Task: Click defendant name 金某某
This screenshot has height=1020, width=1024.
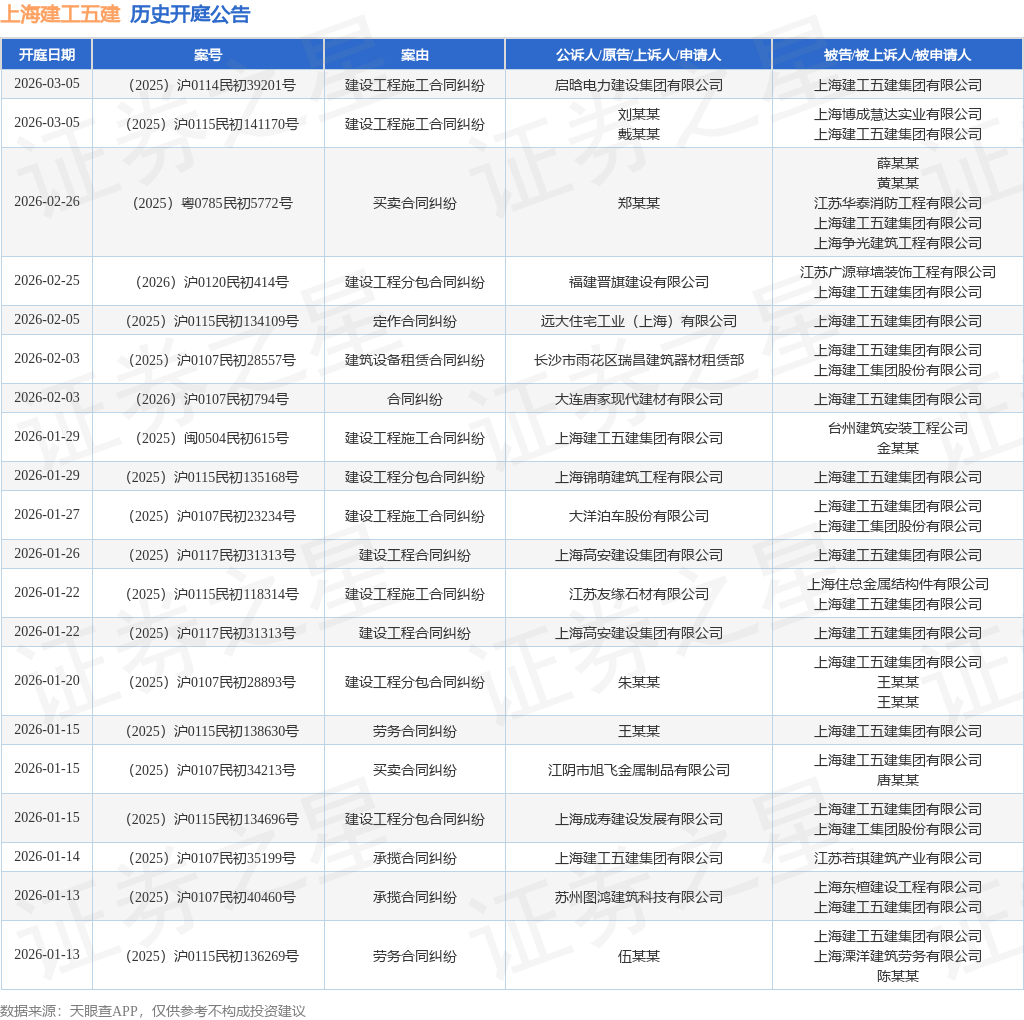Action: click(897, 448)
